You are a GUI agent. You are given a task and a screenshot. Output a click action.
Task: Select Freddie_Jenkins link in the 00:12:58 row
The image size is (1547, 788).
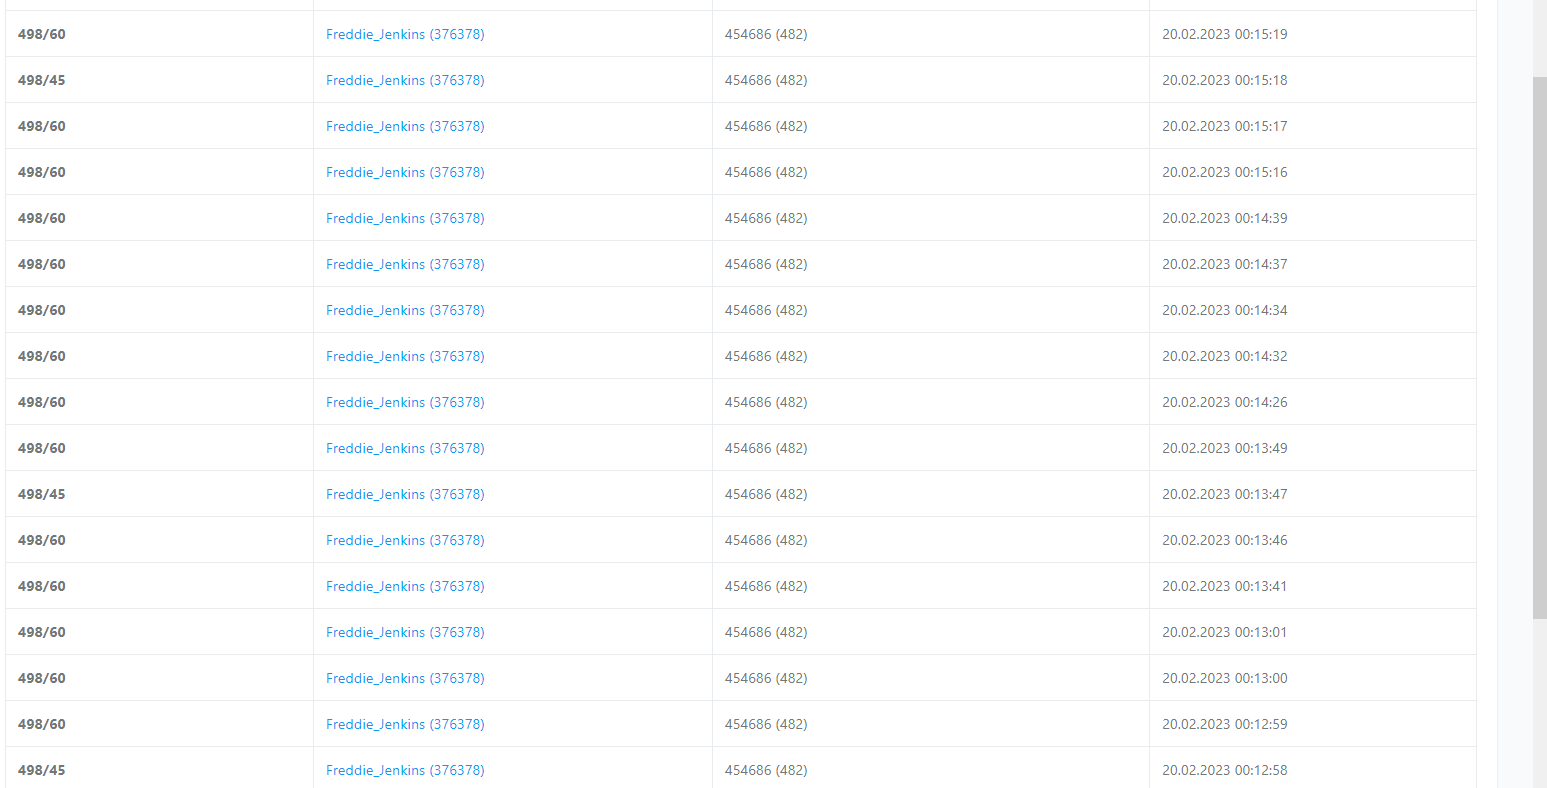click(405, 770)
